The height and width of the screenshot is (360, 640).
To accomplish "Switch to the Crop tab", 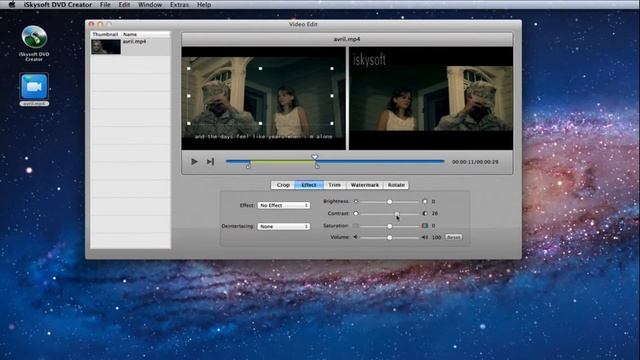I will [283, 185].
